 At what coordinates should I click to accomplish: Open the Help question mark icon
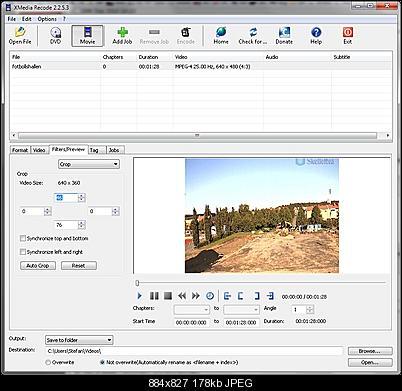(x=316, y=36)
